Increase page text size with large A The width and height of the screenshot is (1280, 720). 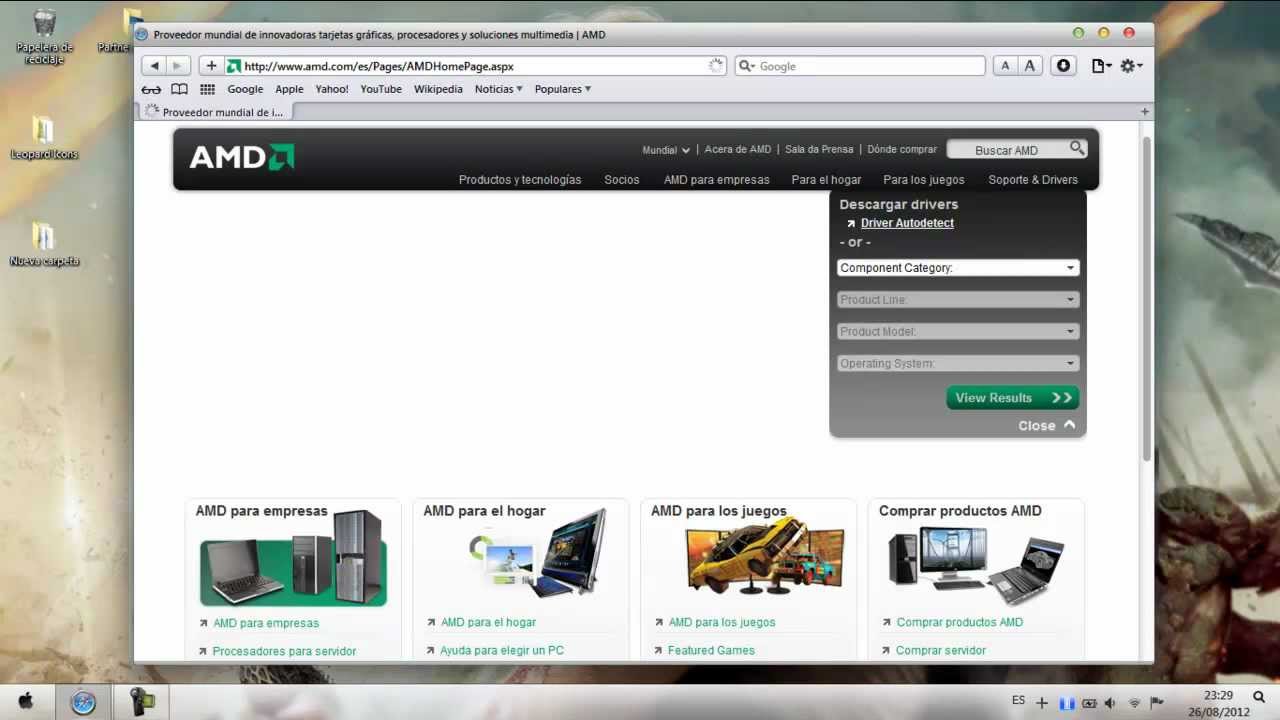1029,66
